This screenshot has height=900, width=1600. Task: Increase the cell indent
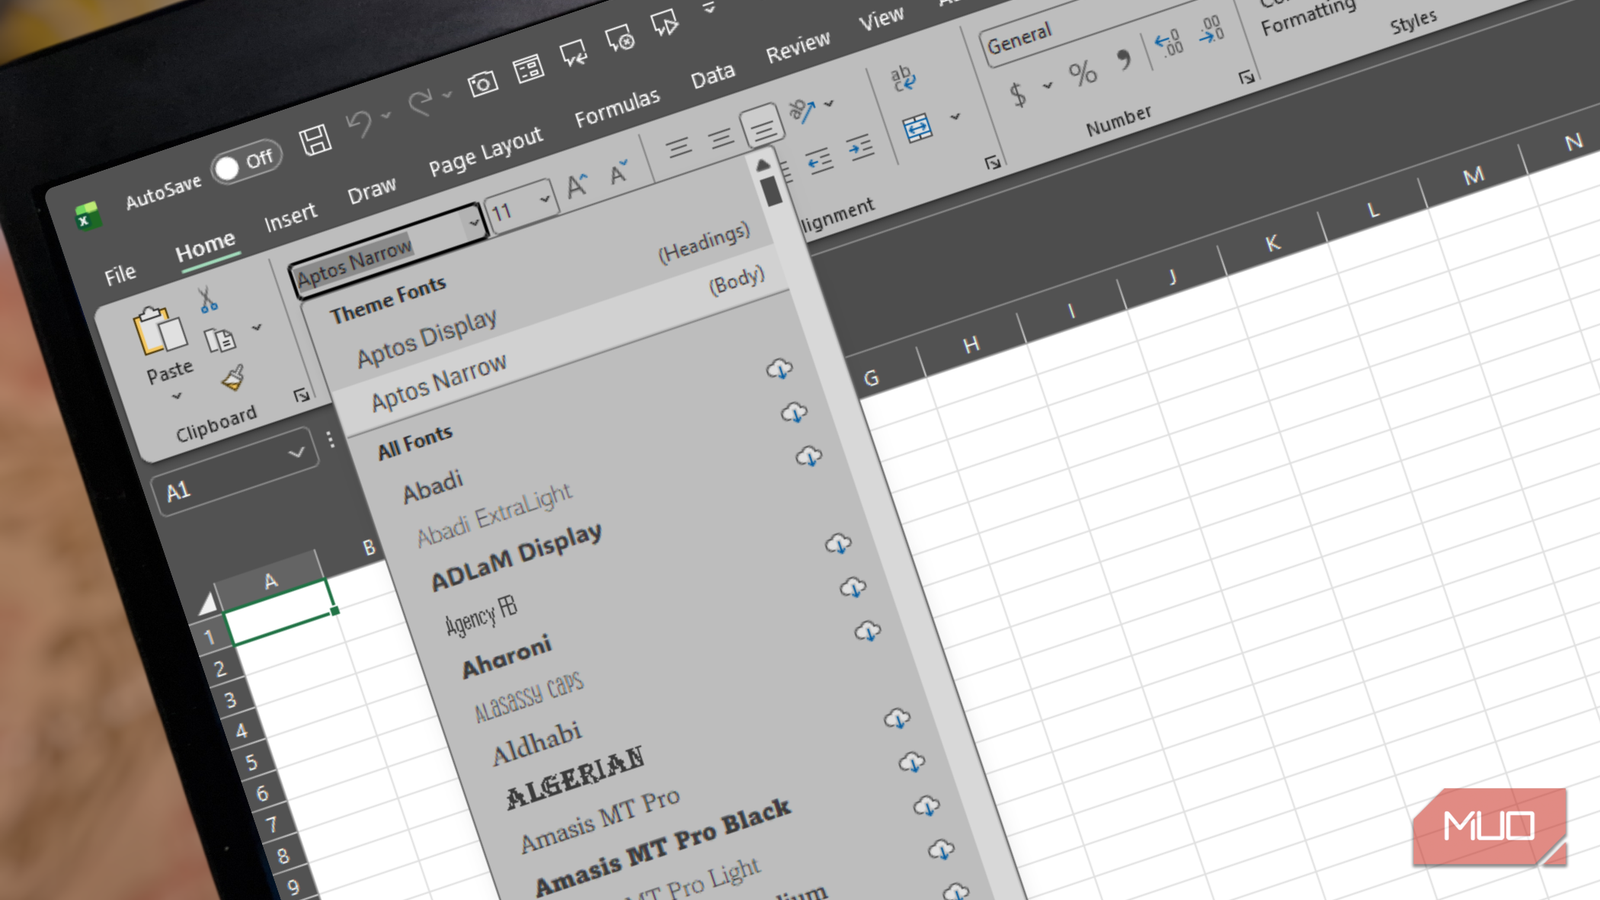[x=860, y=150]
